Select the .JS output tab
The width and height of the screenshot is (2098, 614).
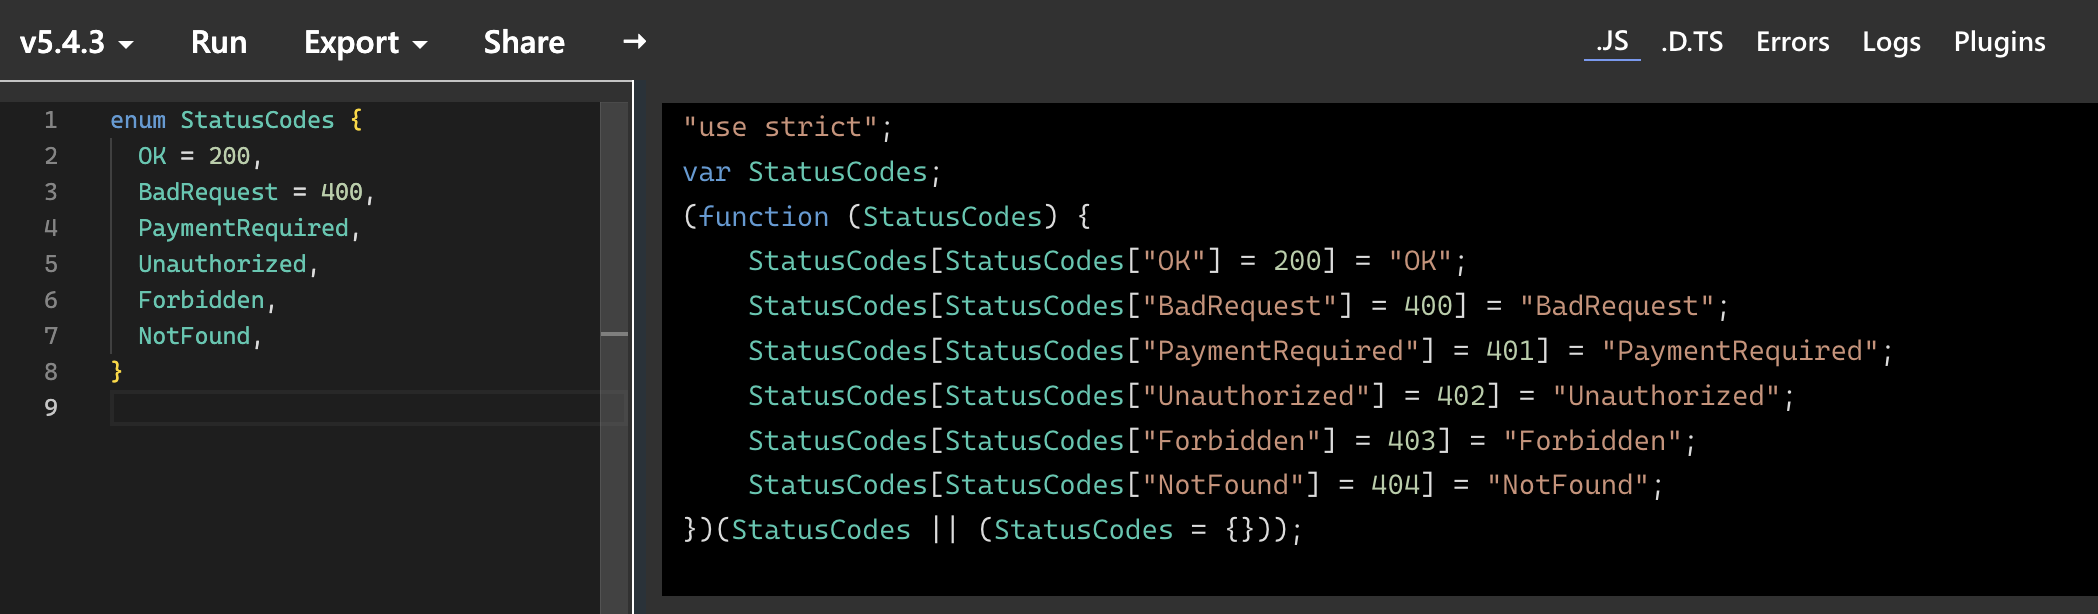(x=1610, y=42)
